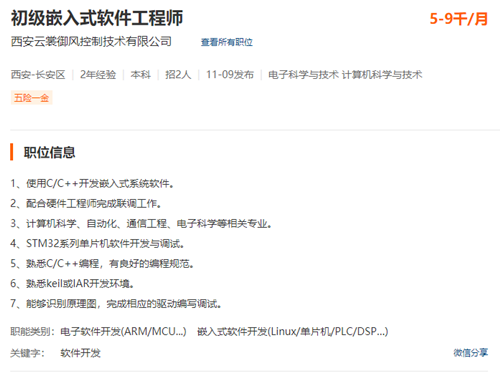Open company name 西安云裳御风控制技术有限公司
This screenshot has height=380, width=500.
pyautogui.click(x=91, y=41)
